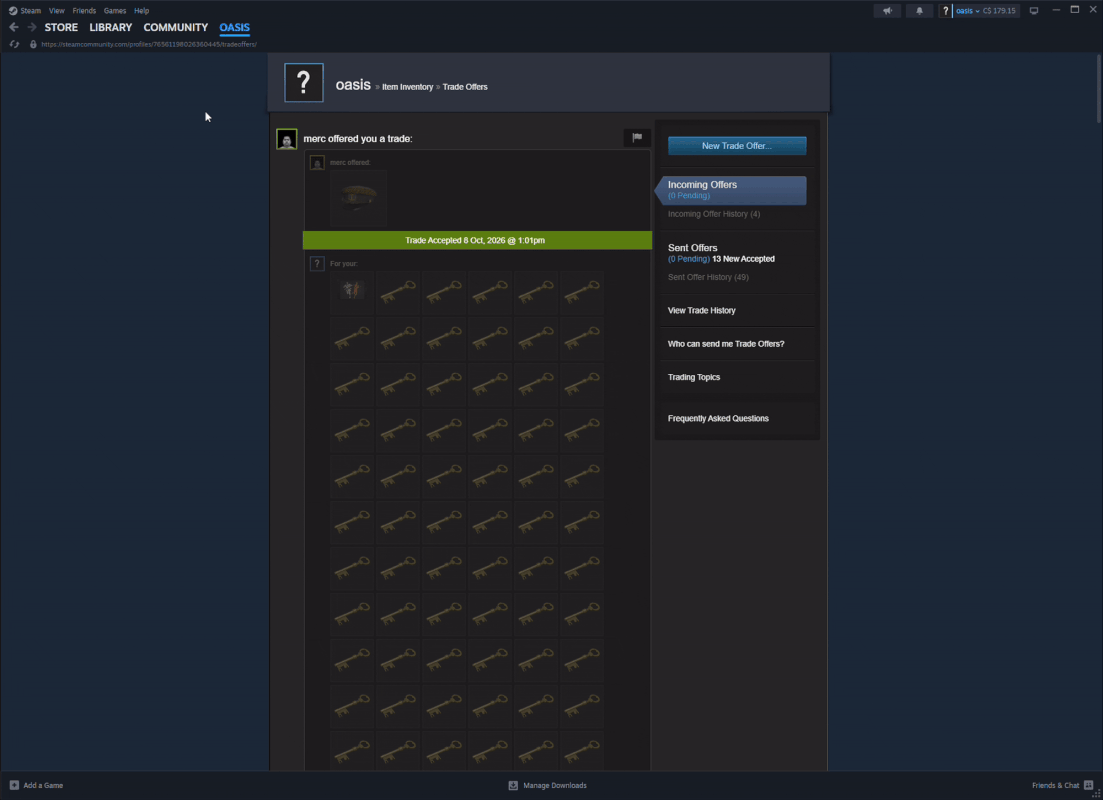Click Add a Game label
This screenshot has height=800, width=1103.
(43, 785)
